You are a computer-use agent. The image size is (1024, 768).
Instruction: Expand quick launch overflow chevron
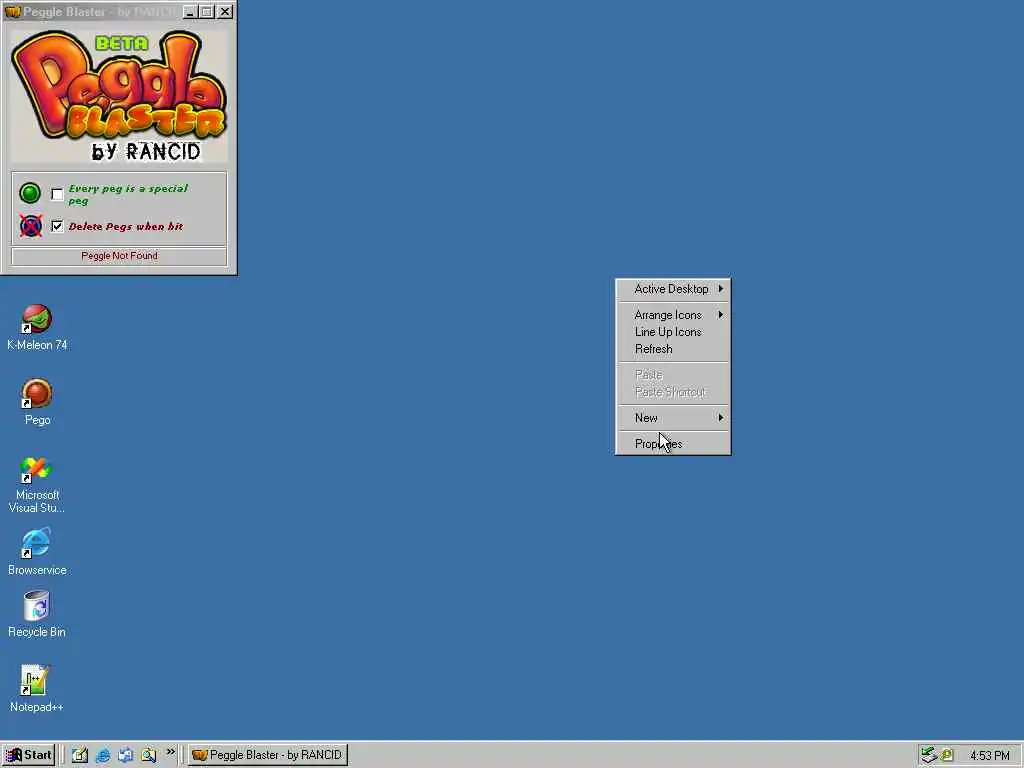click(170, 752)
